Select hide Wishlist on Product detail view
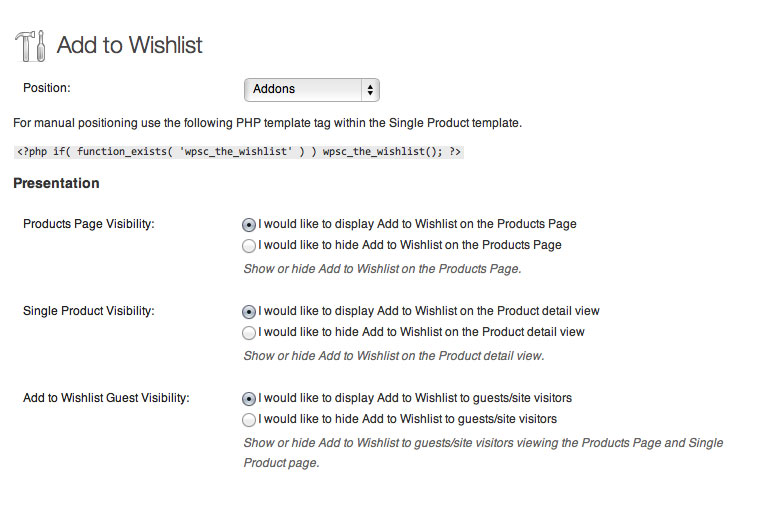This screenshot has width=766, height=505. (249, 333)
